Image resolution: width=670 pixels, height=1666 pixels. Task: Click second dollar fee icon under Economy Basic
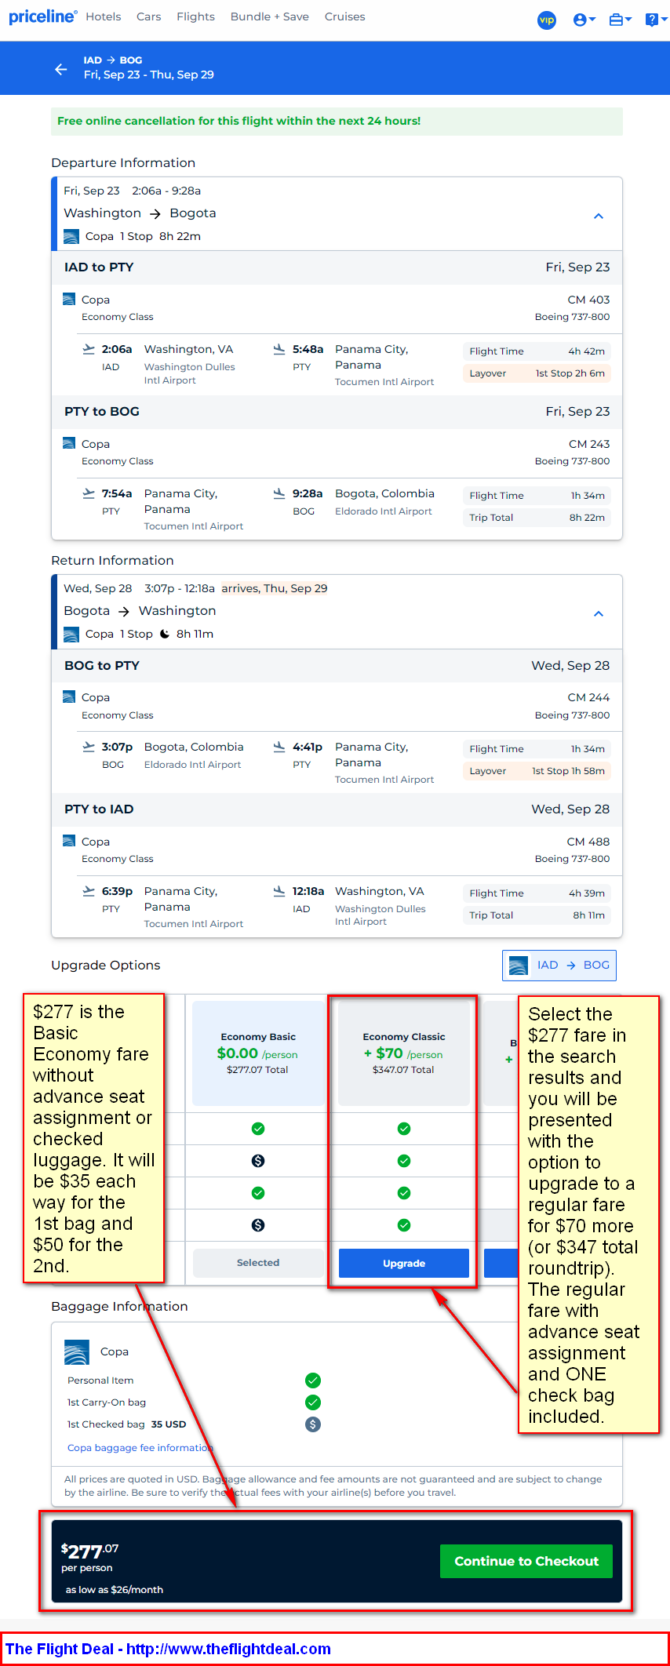click(258, 1225)
